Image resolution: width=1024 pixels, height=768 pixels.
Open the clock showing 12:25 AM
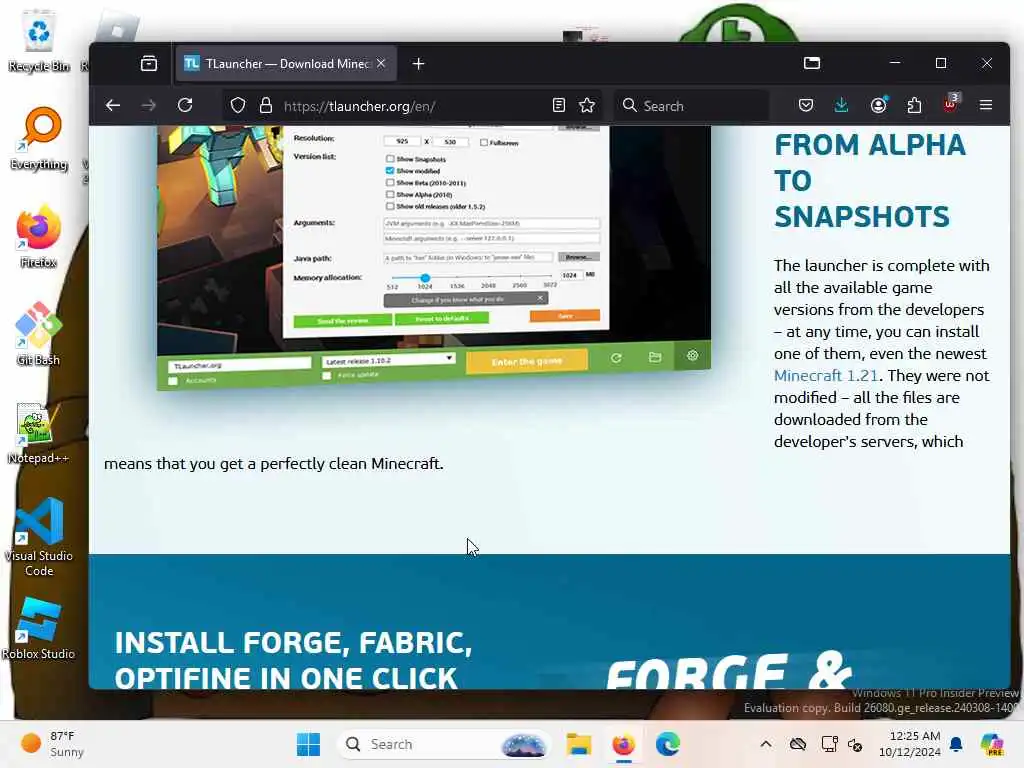pyautogui.click(x=909, y=744)
